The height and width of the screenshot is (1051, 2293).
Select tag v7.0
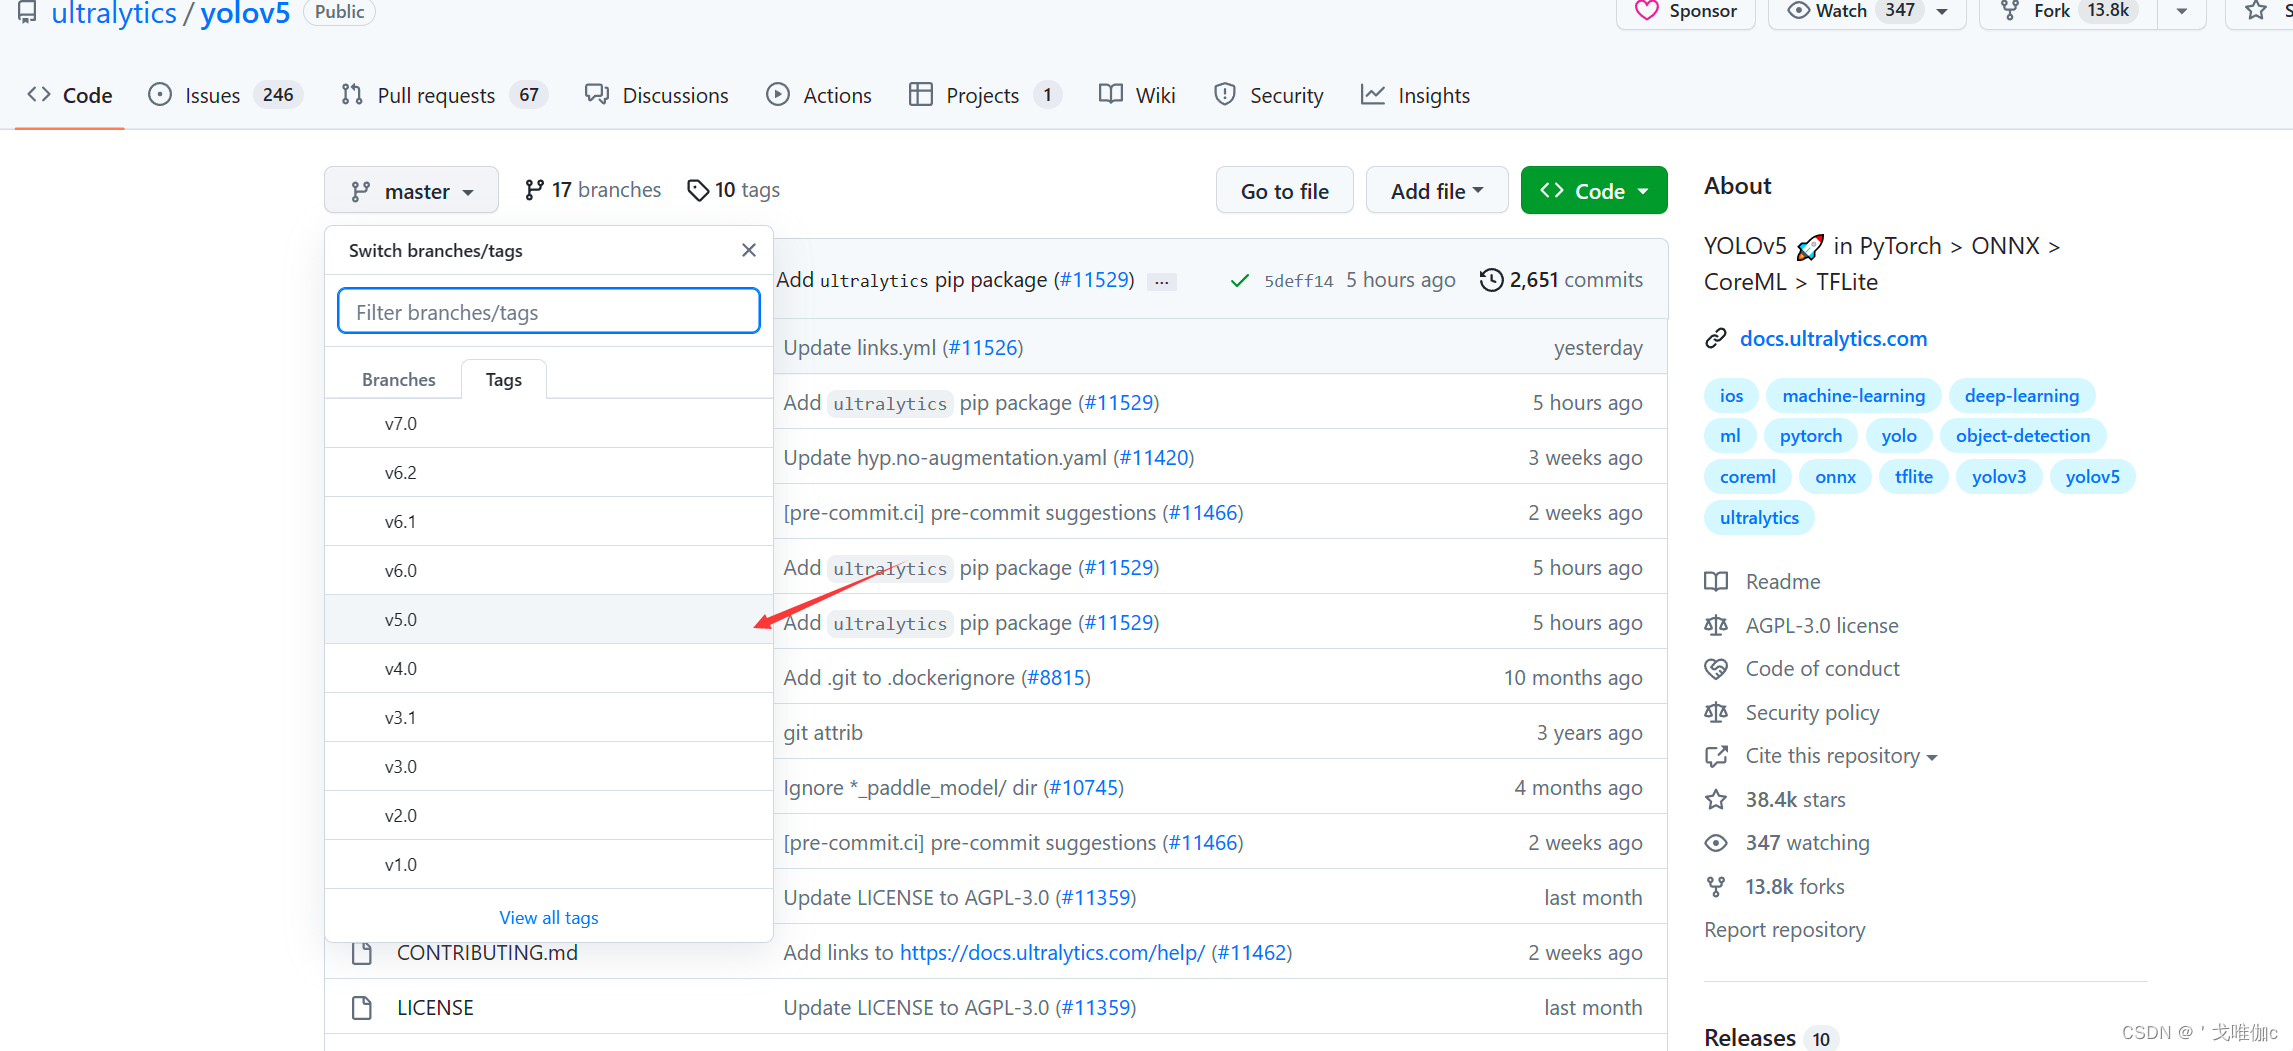(549, 424)
